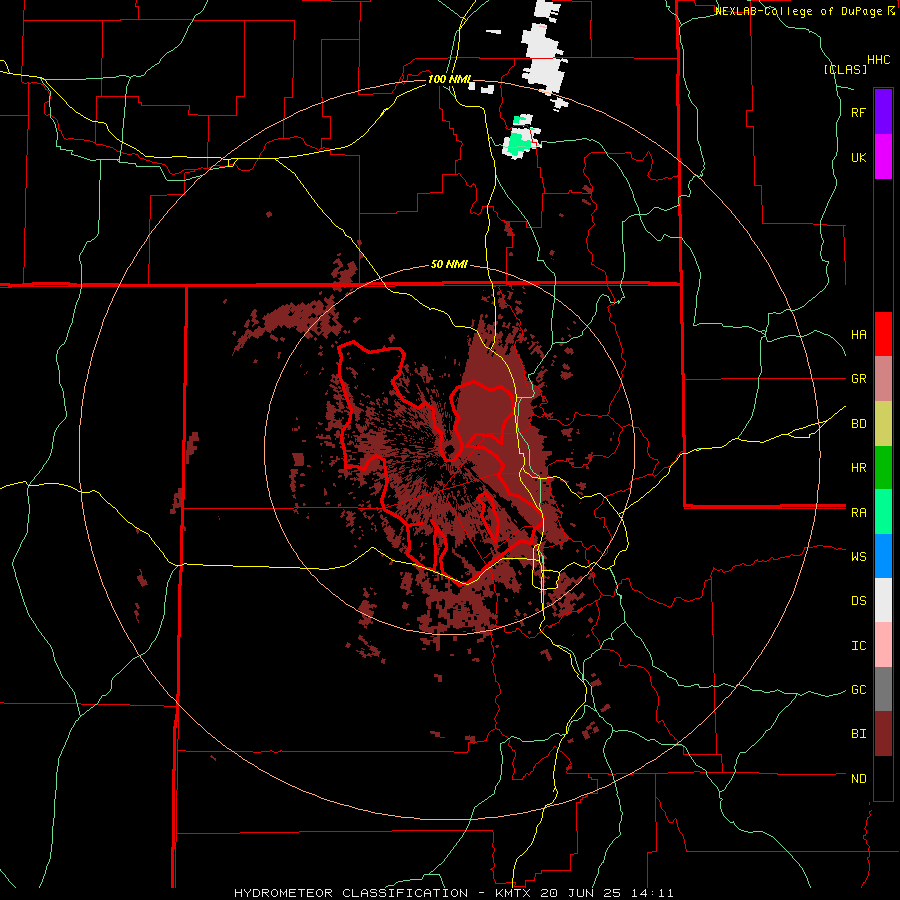Click the HA legend label
This screenshot has width=900, height=900.
tap(859, 335)
